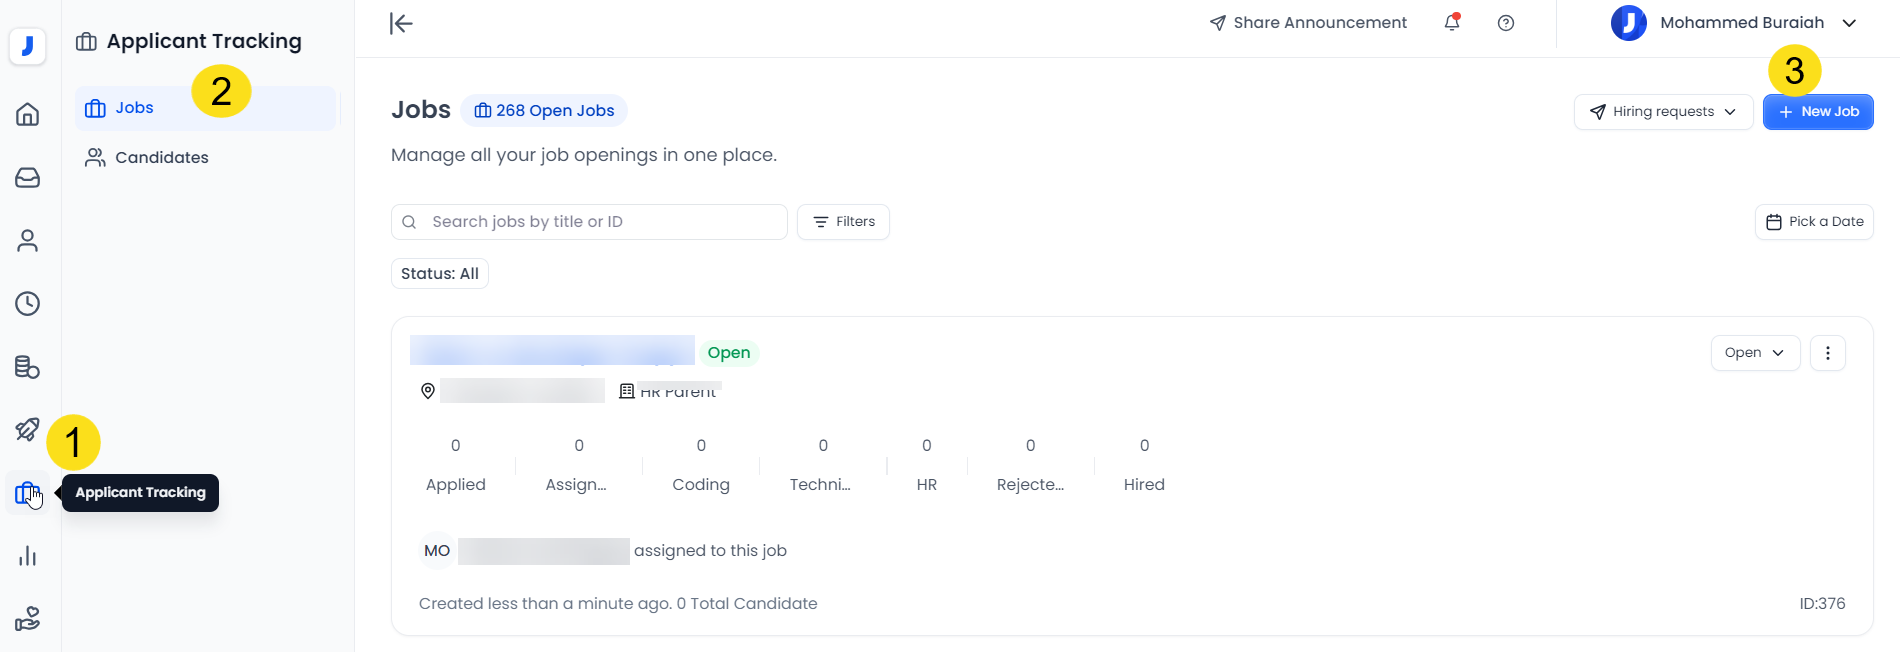Expand the Hiring requests dropdown
Viewport: 1900px width, 652px height.
point(1663,112)
